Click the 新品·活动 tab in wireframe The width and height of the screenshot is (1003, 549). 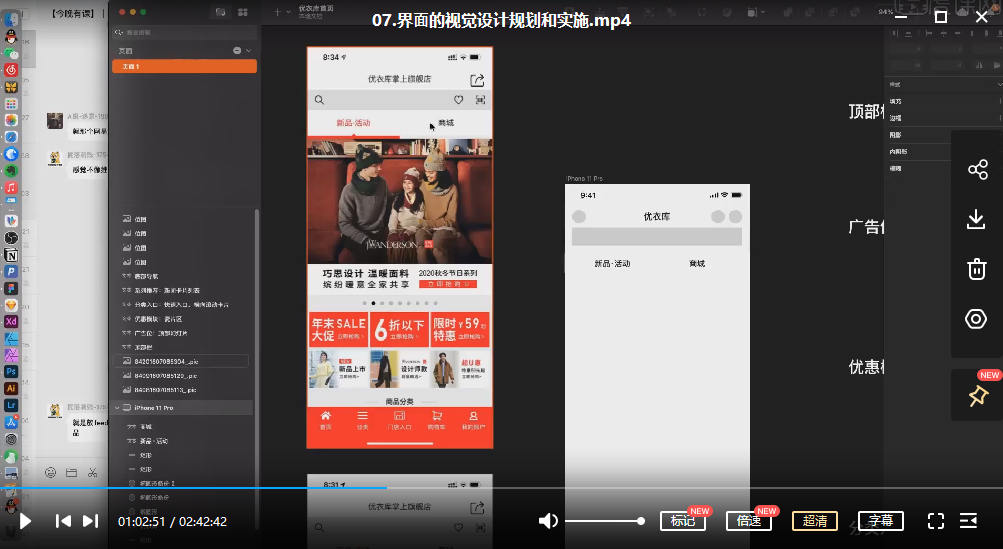coord(612,264)
